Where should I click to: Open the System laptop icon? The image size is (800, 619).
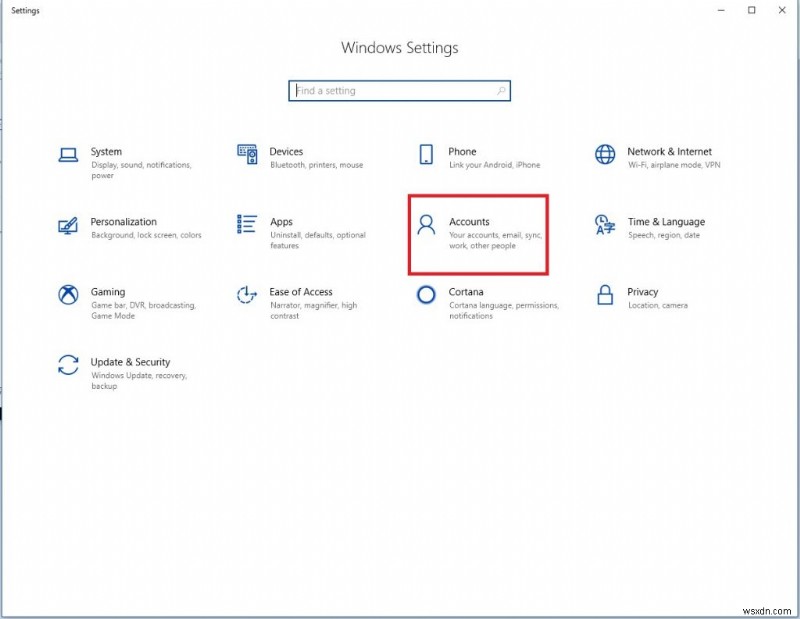(68, 155)
